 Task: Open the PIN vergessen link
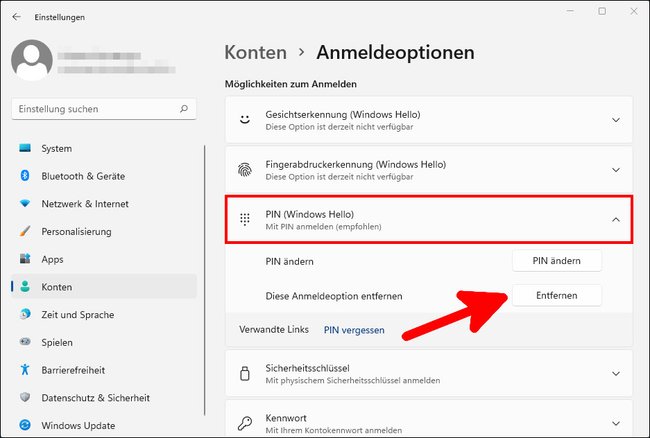coord(354,330)
